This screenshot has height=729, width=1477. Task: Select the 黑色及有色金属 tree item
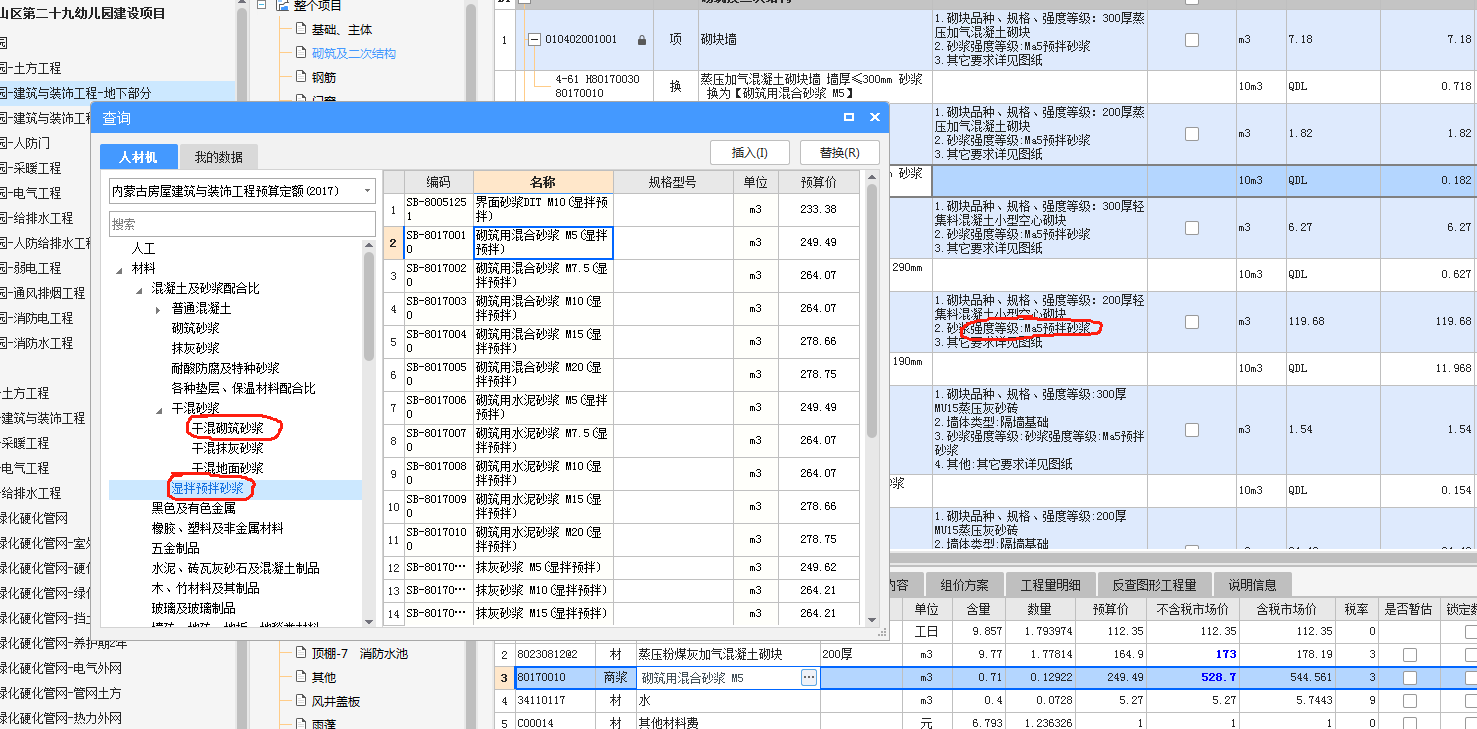pyautogui.click(x=194, y=508)
